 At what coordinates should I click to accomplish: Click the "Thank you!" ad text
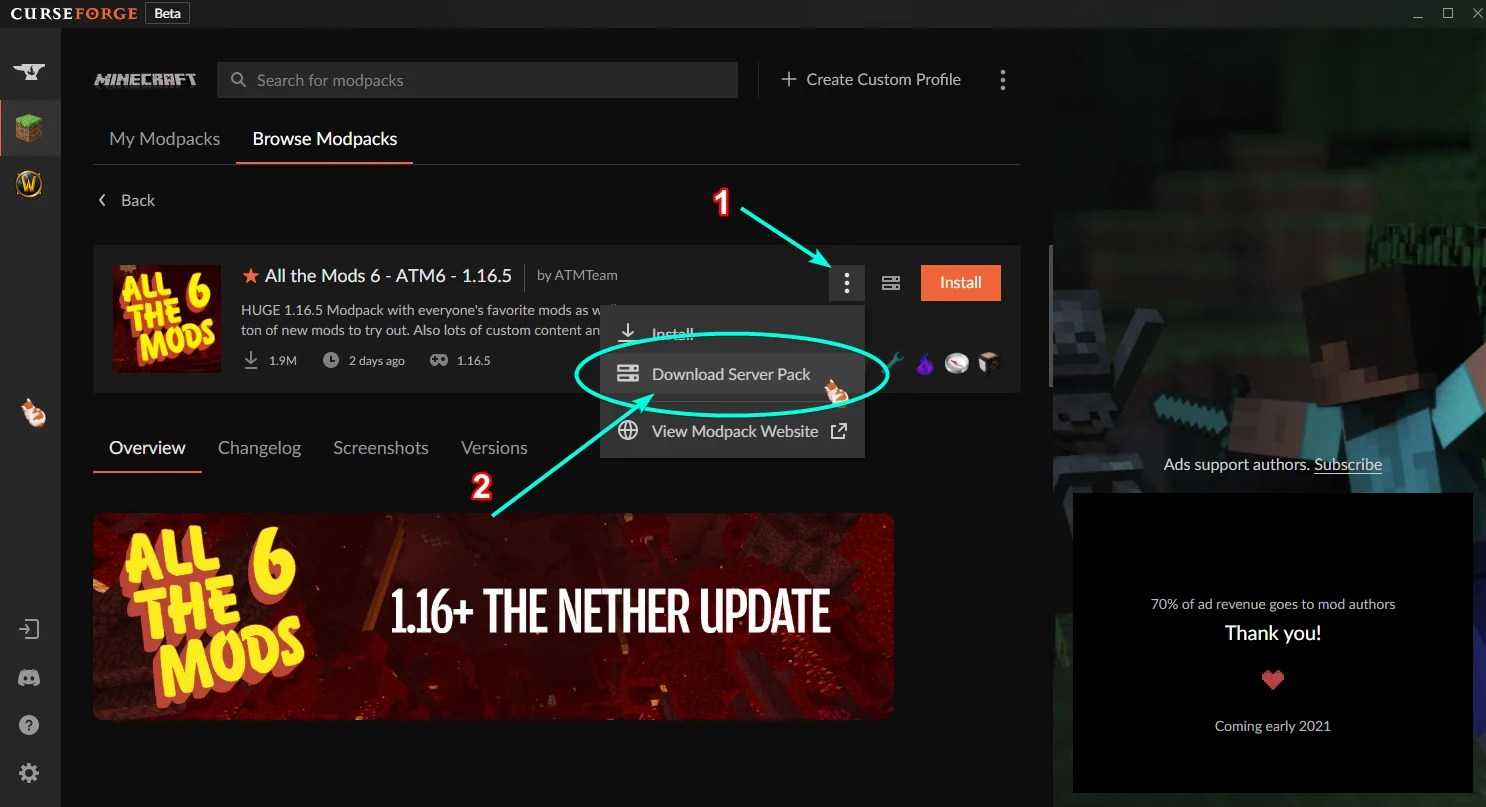1273,633
